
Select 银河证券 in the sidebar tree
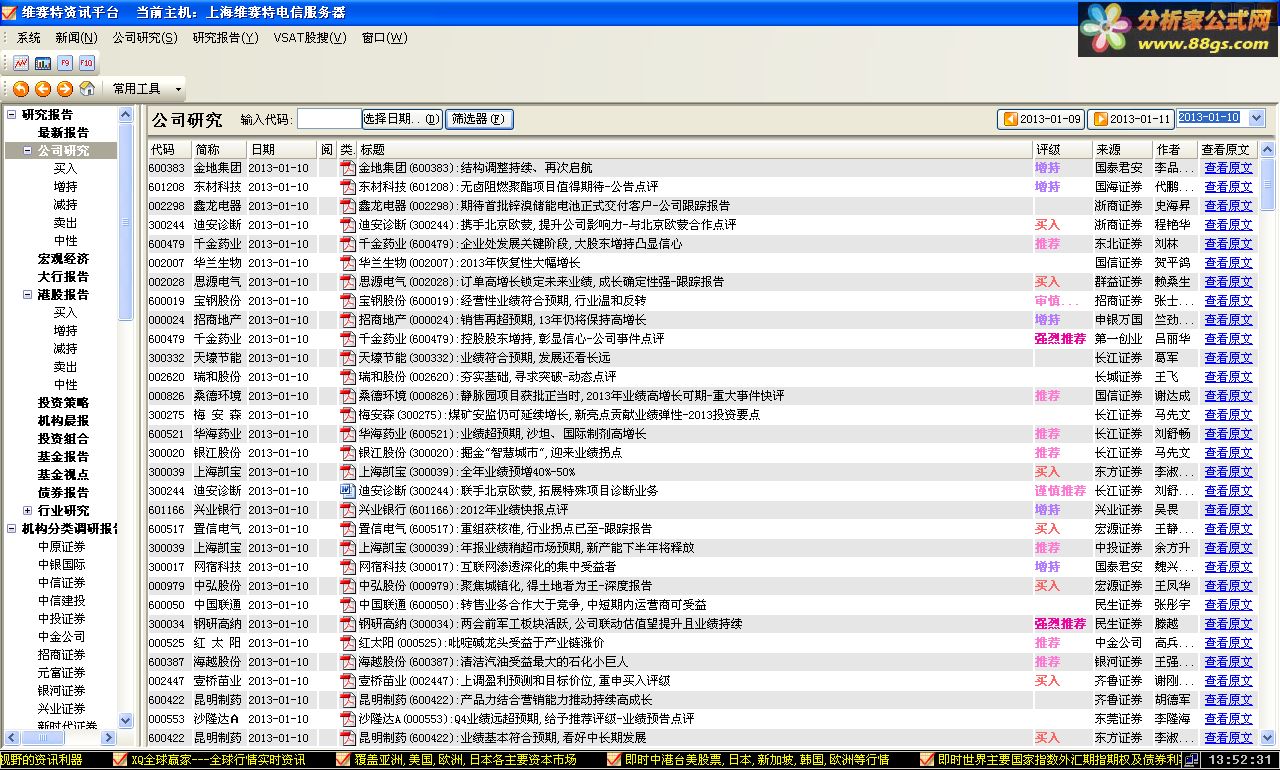point(62,691)
